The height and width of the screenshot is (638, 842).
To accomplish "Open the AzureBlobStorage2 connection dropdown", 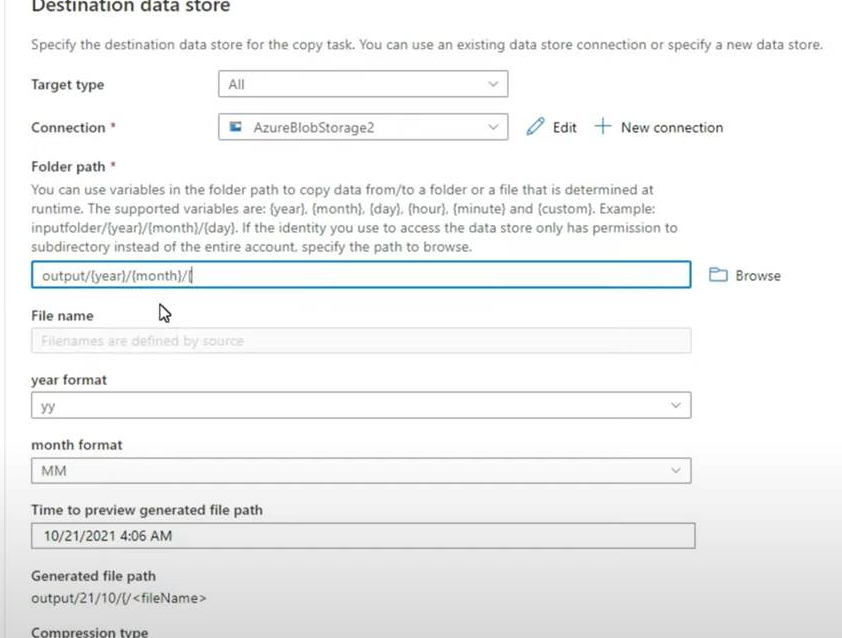I will (x=362, y=127).
